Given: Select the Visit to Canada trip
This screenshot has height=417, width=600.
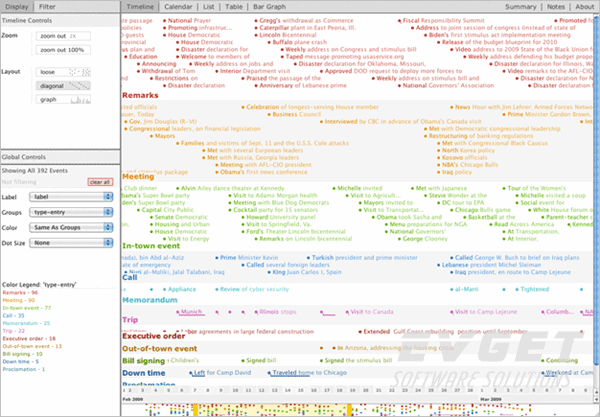Looking at the screenshot, I should (x=370, y=312).
